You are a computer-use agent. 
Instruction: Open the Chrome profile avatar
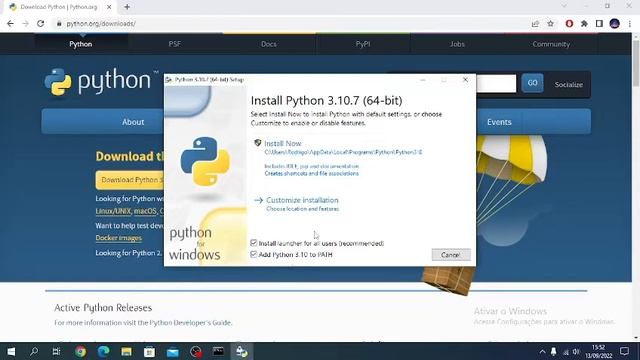(x=615, y=24)
